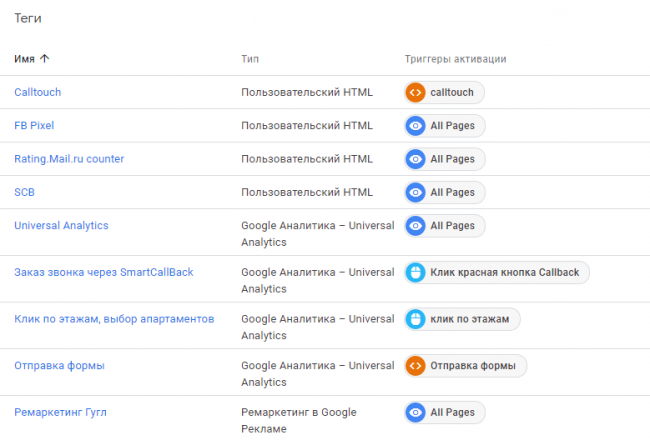Image resolution: width=650 pixels, height=440 pixels.
Task: Click the eye icon in SCB row
Action: pos(415,192)
